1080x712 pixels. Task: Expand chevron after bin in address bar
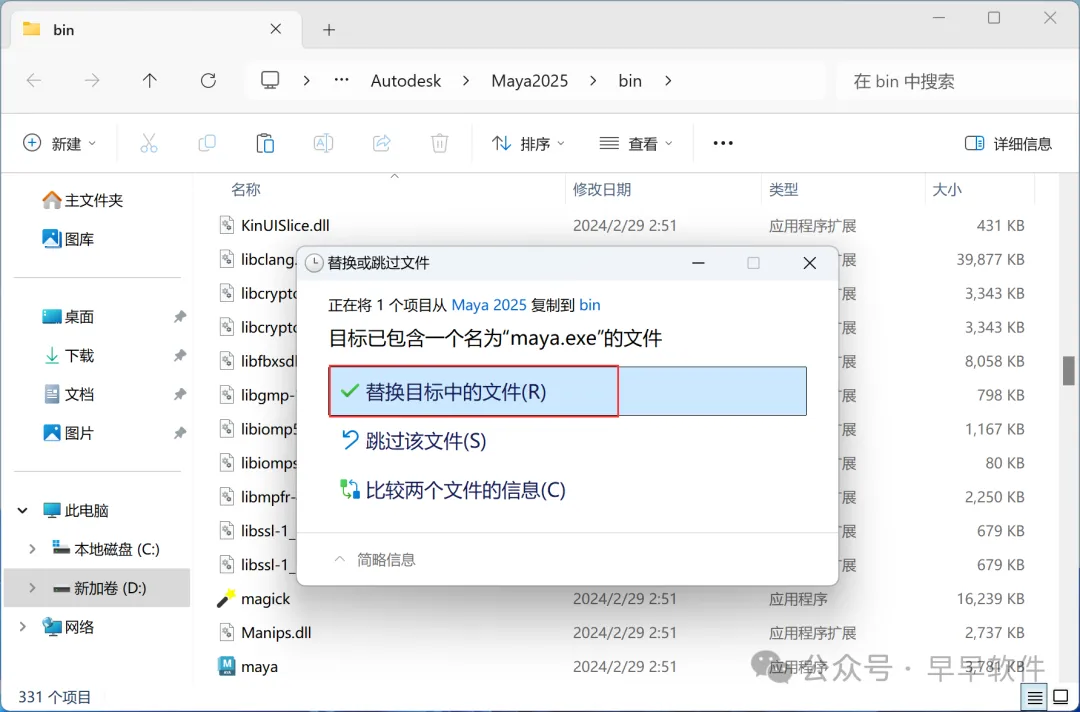click(x=667, y=81)
